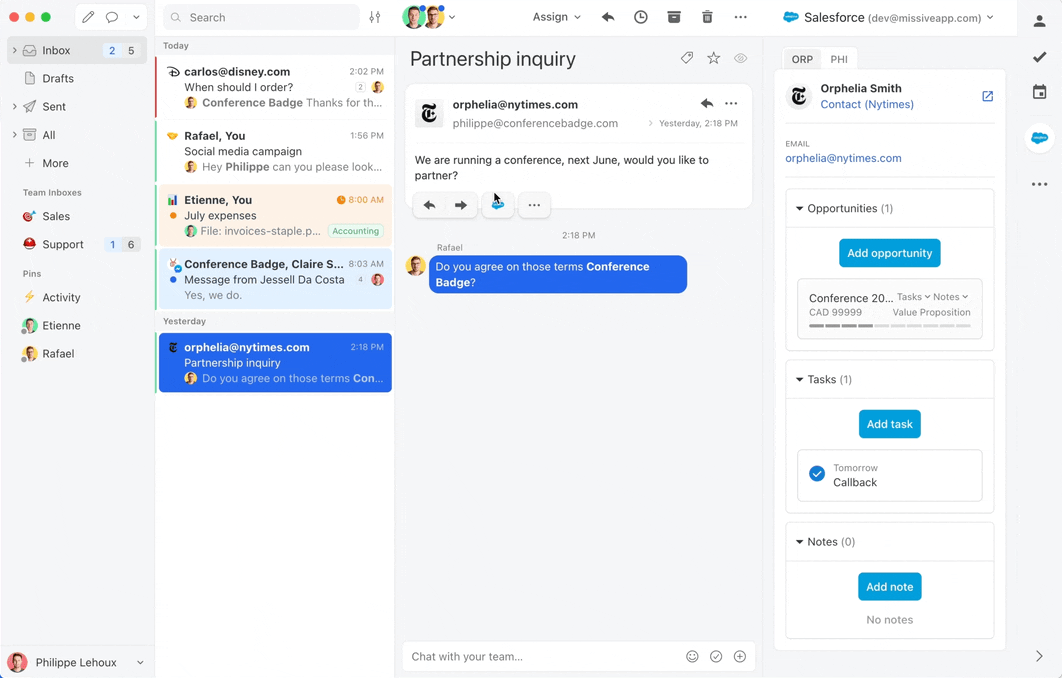Click the Add opportunity button
This screenshot has width=1062, height=678.
[889, 253]
